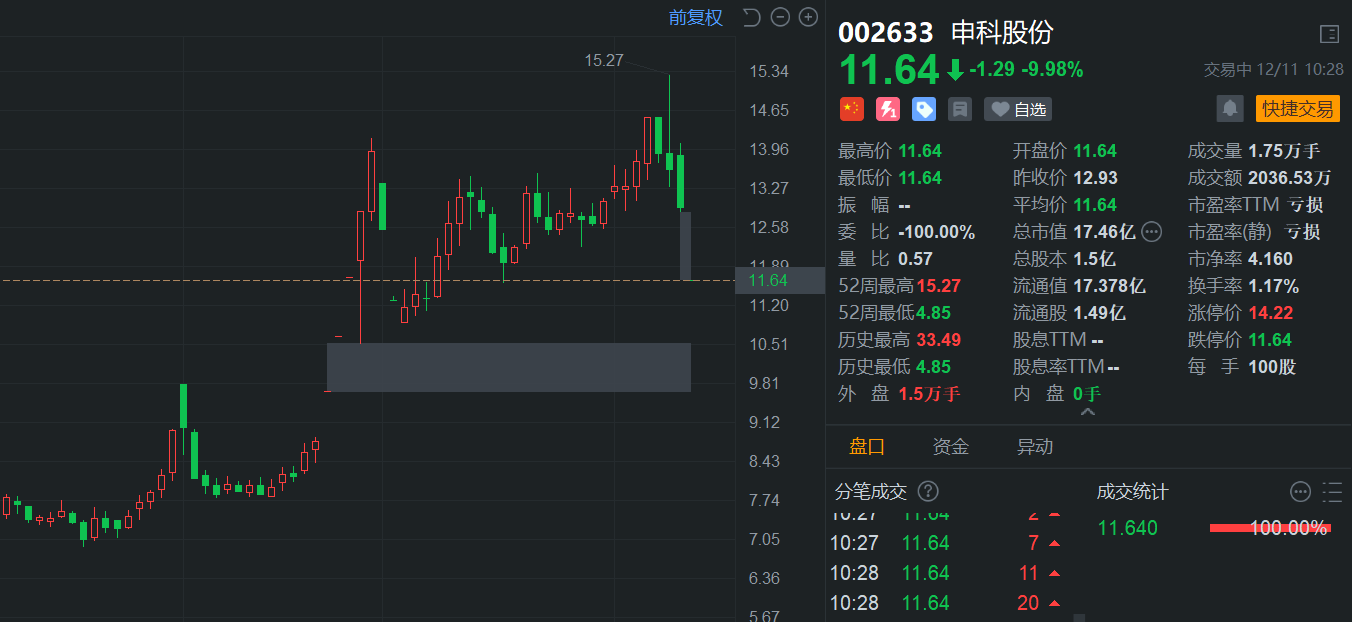Zoom out the candlestick chart

(781, 17)
